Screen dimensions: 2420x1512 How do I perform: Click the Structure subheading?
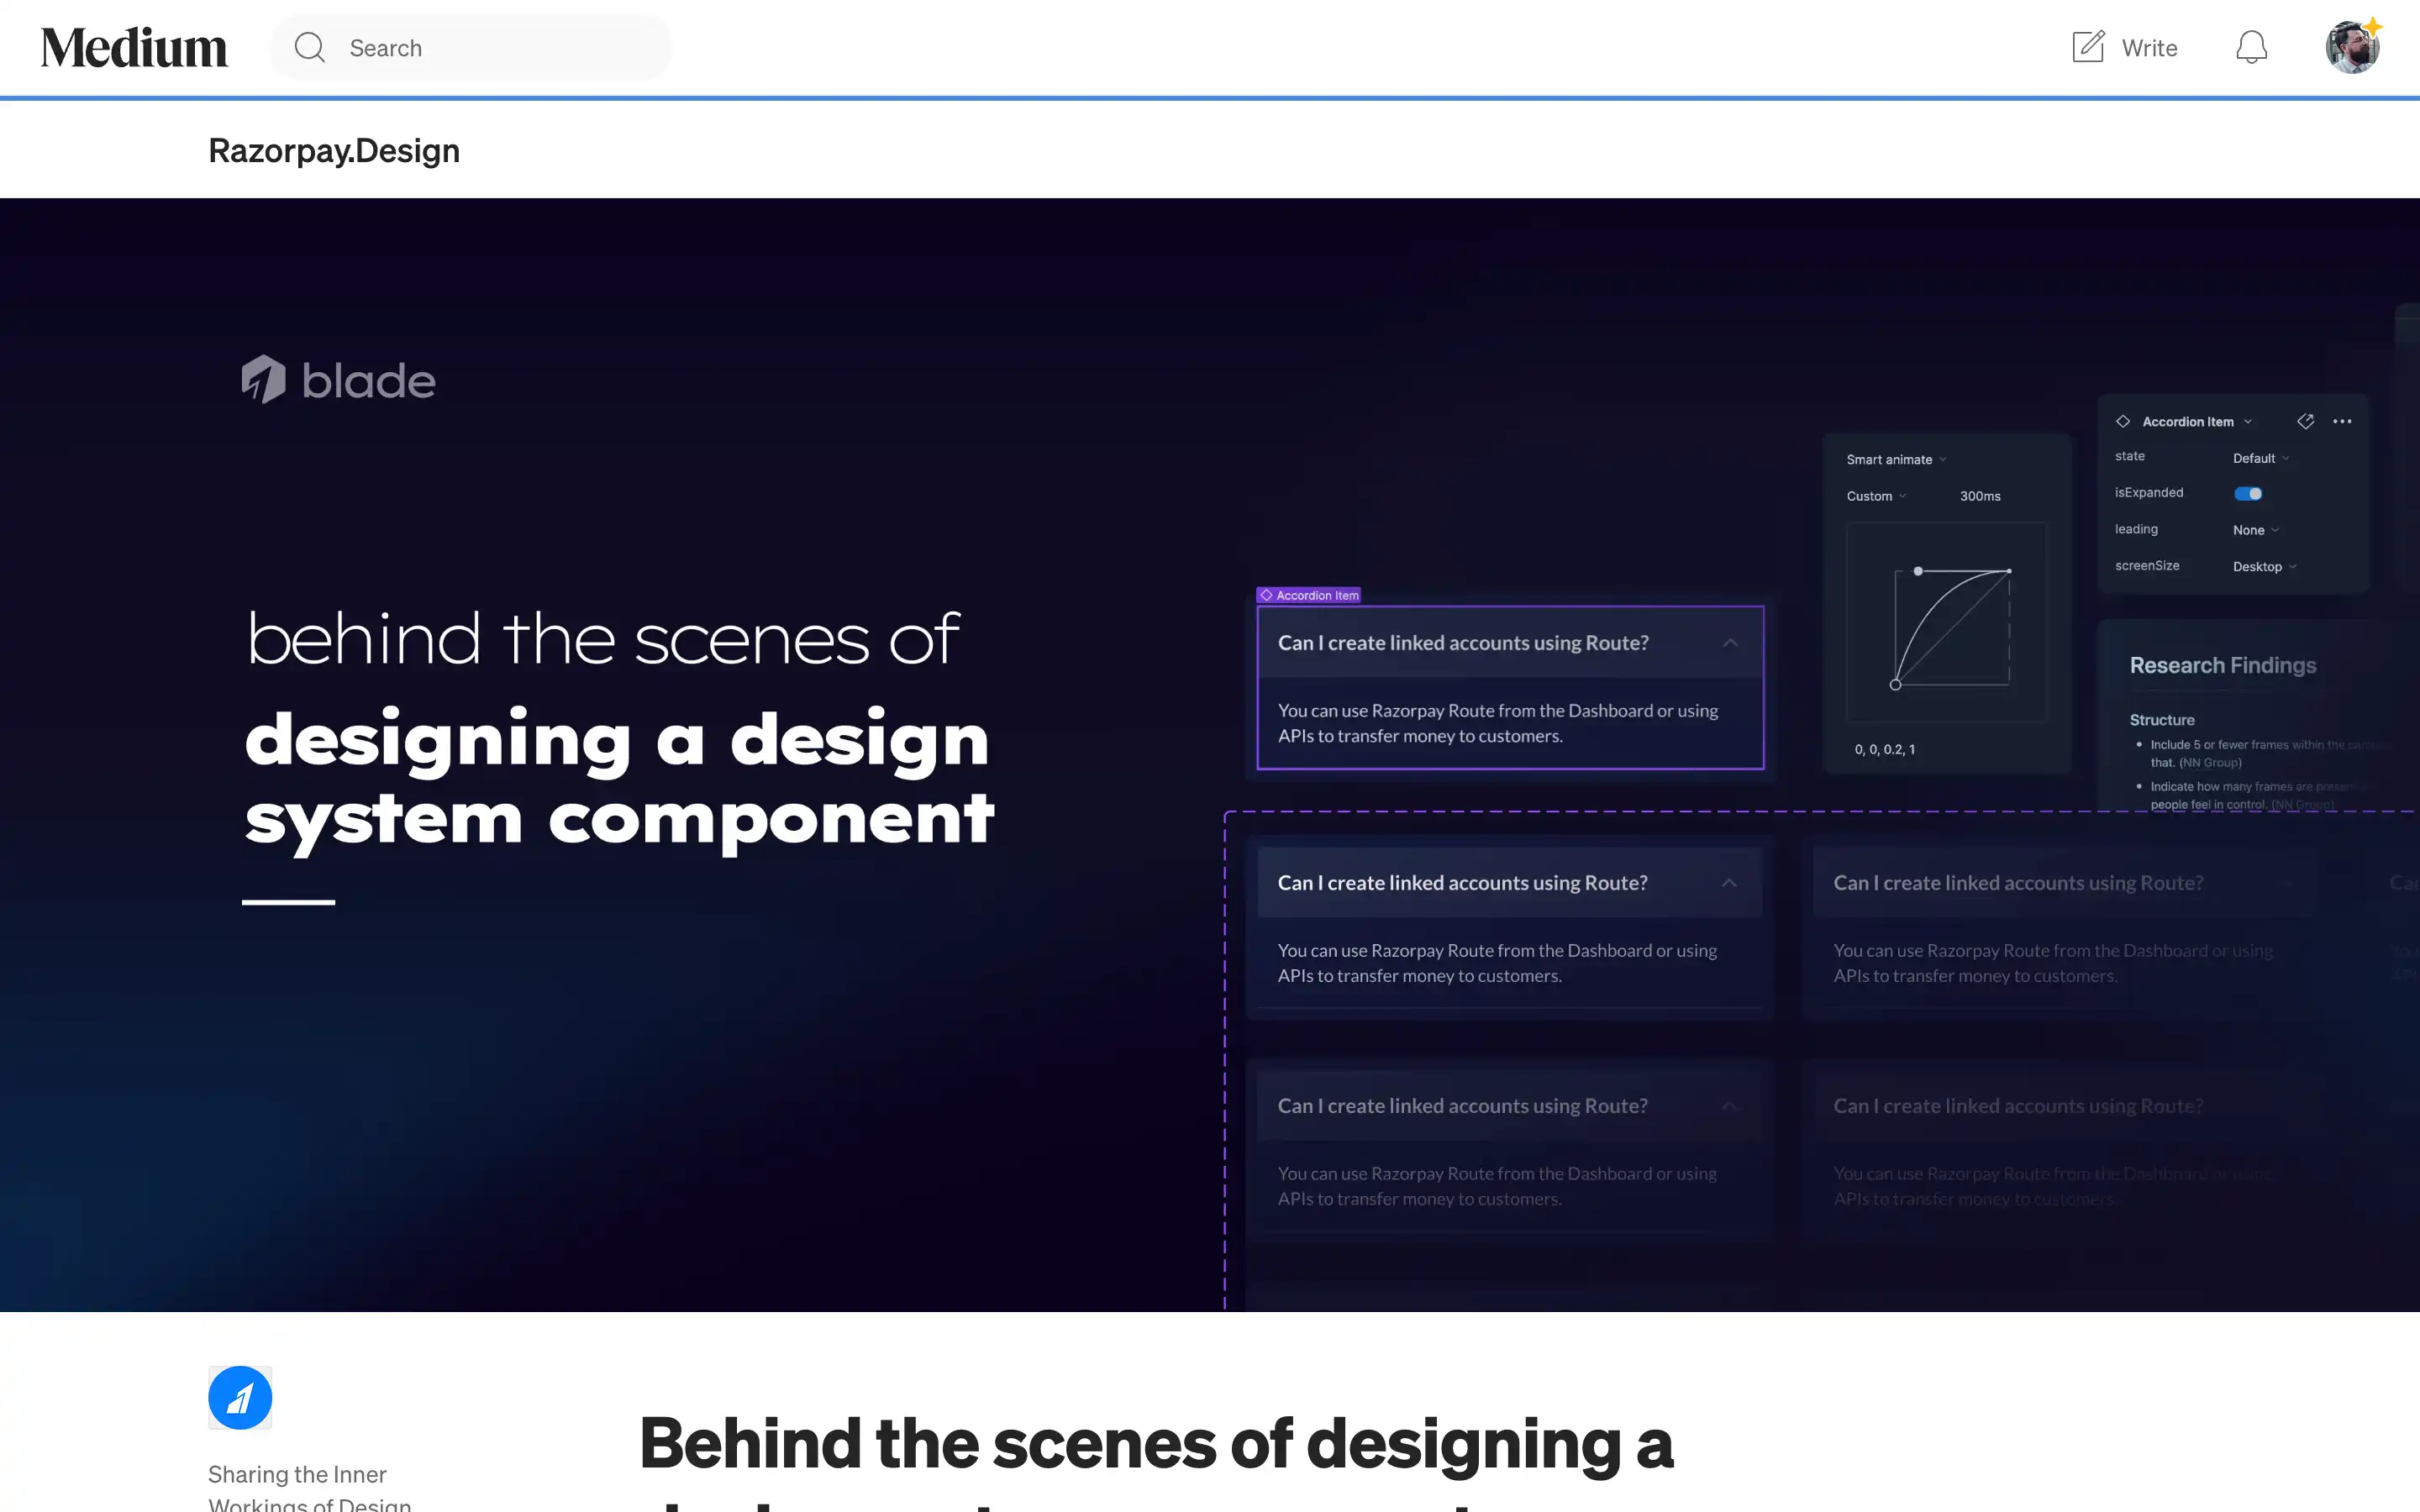tap(2162, 720)
